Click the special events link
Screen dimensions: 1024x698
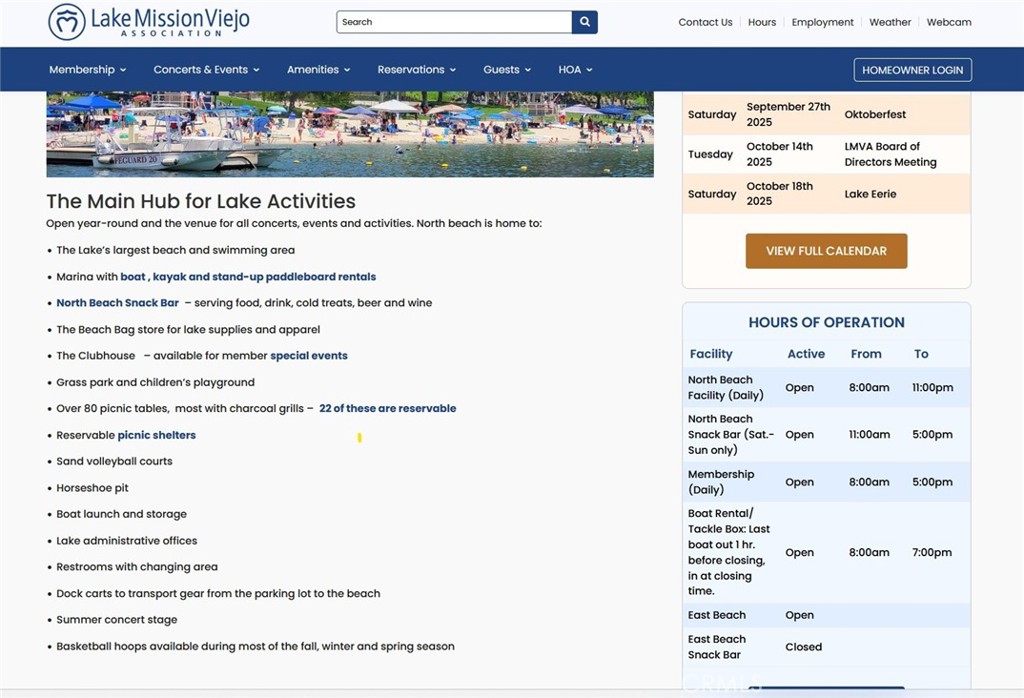[x=309, y=356]
